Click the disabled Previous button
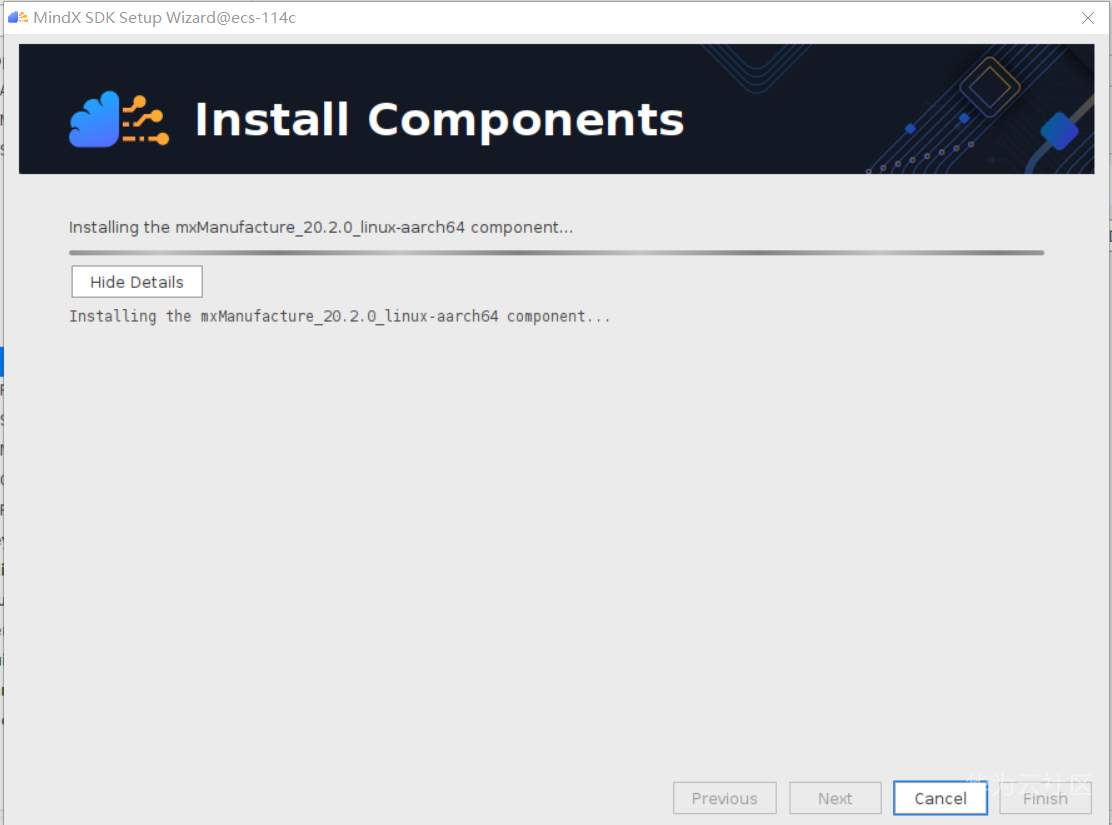The height and width of the screenshot is (825, 1112). point(724,798)
